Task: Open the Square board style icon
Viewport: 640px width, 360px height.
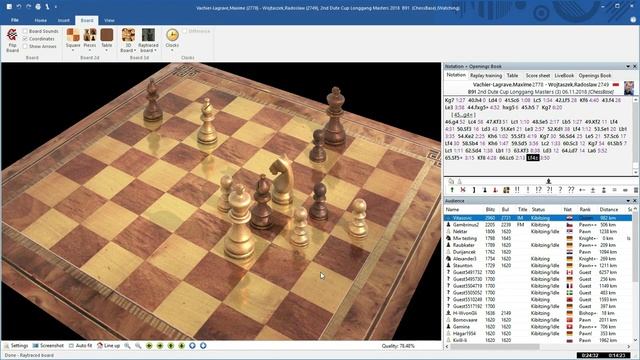Action: pyautogui.click(x=73, y=35)
